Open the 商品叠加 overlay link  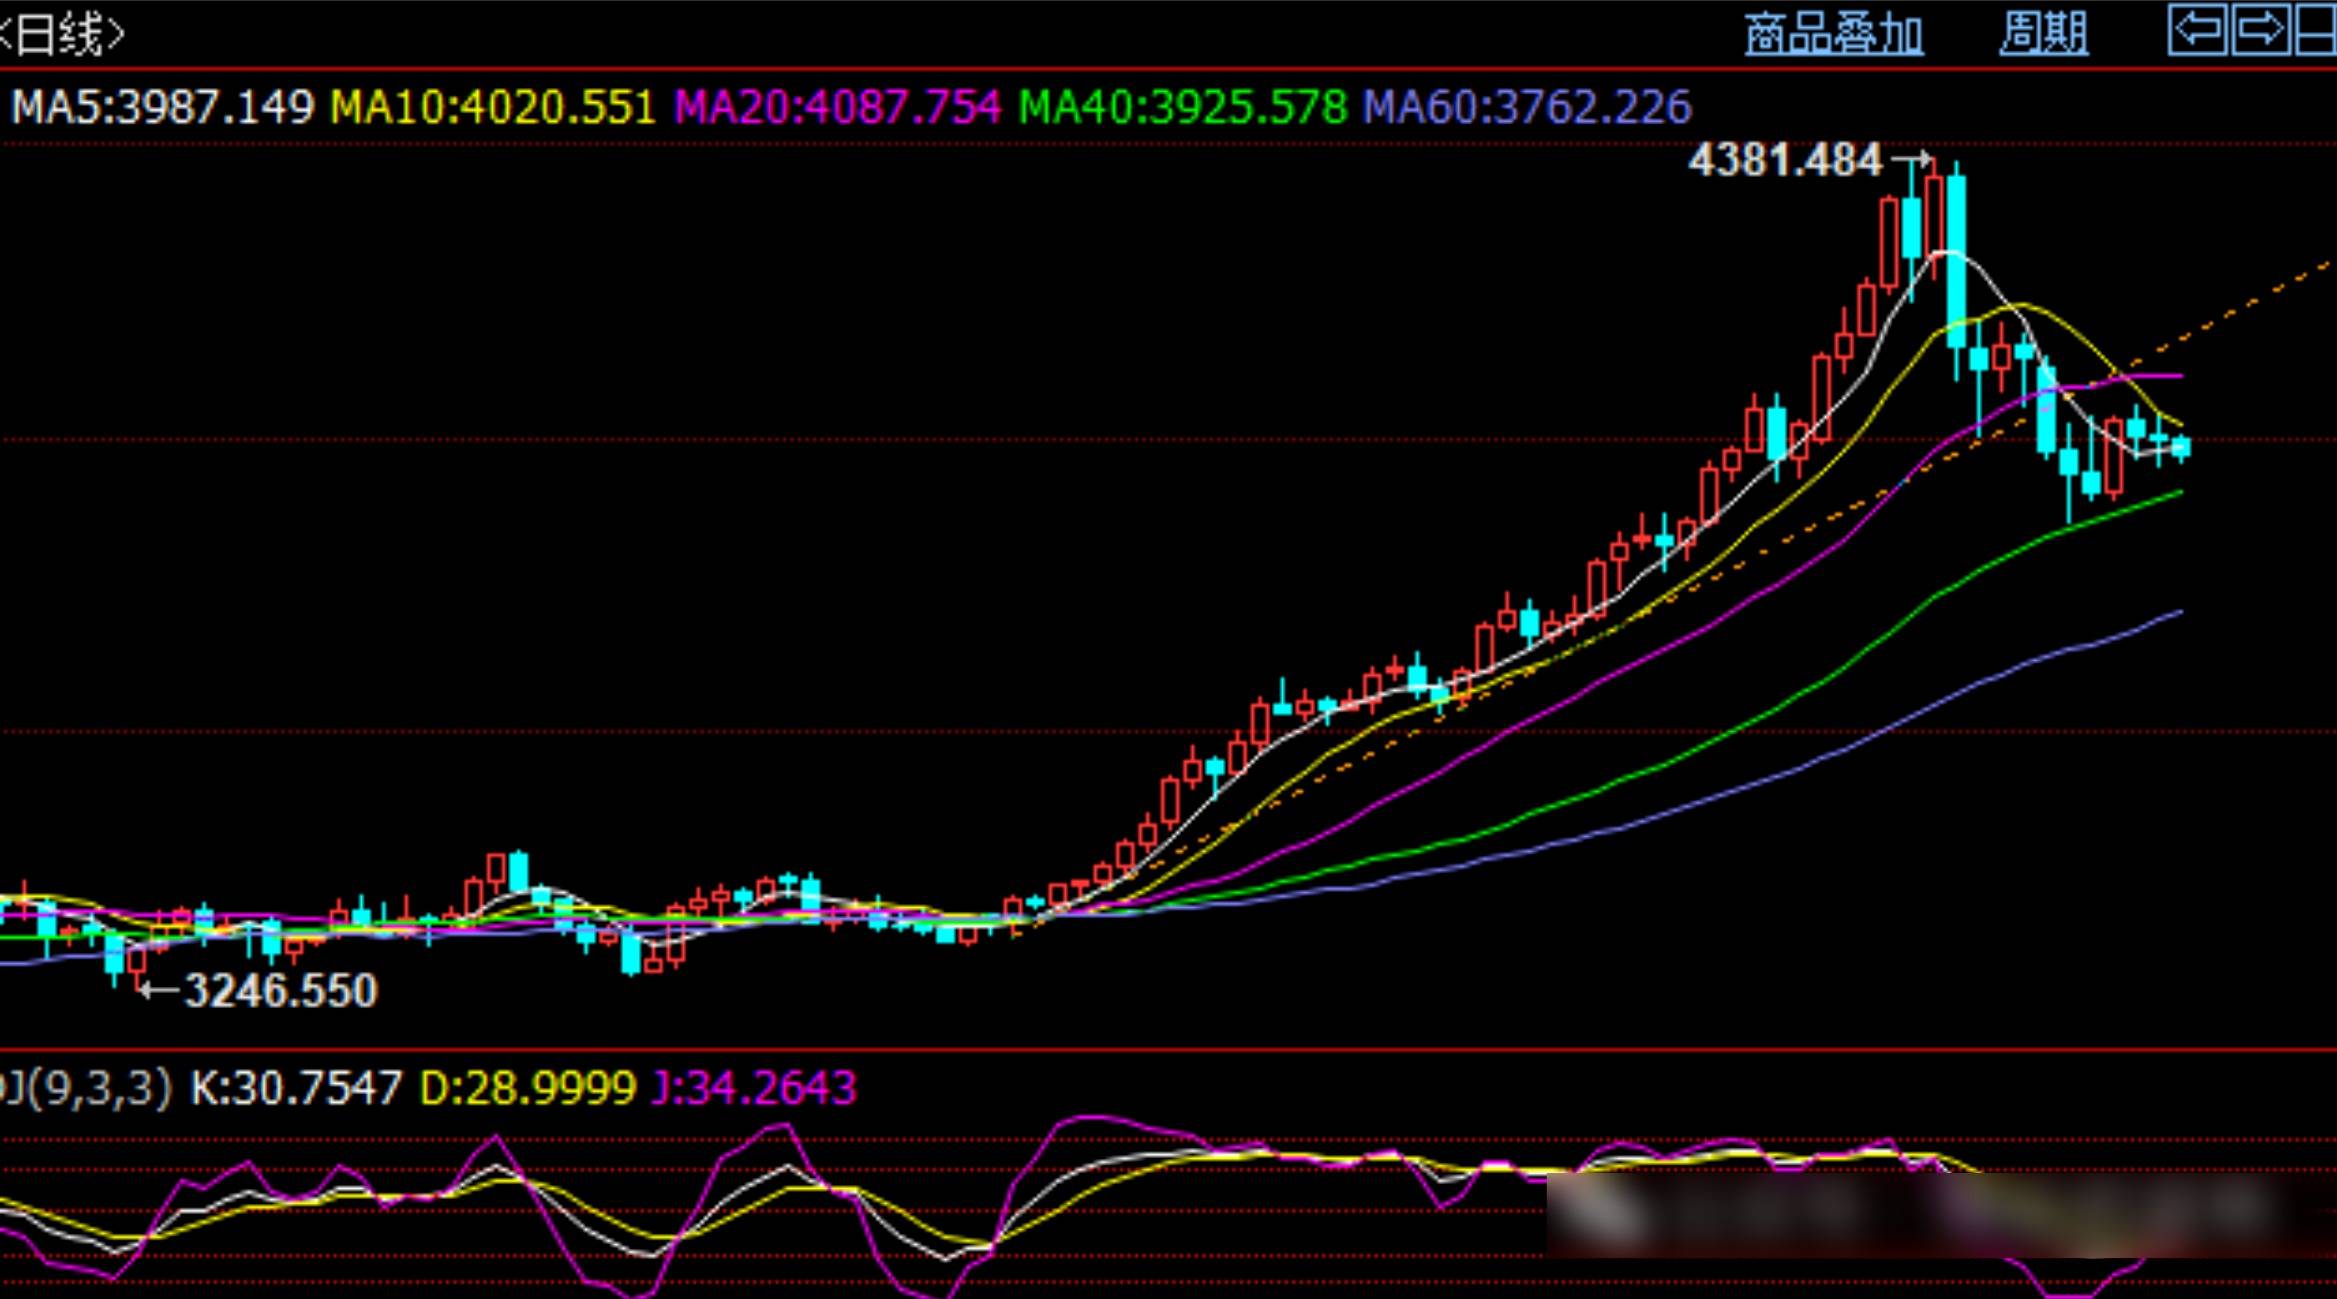pyautogui.click(x=1834, y=35)
